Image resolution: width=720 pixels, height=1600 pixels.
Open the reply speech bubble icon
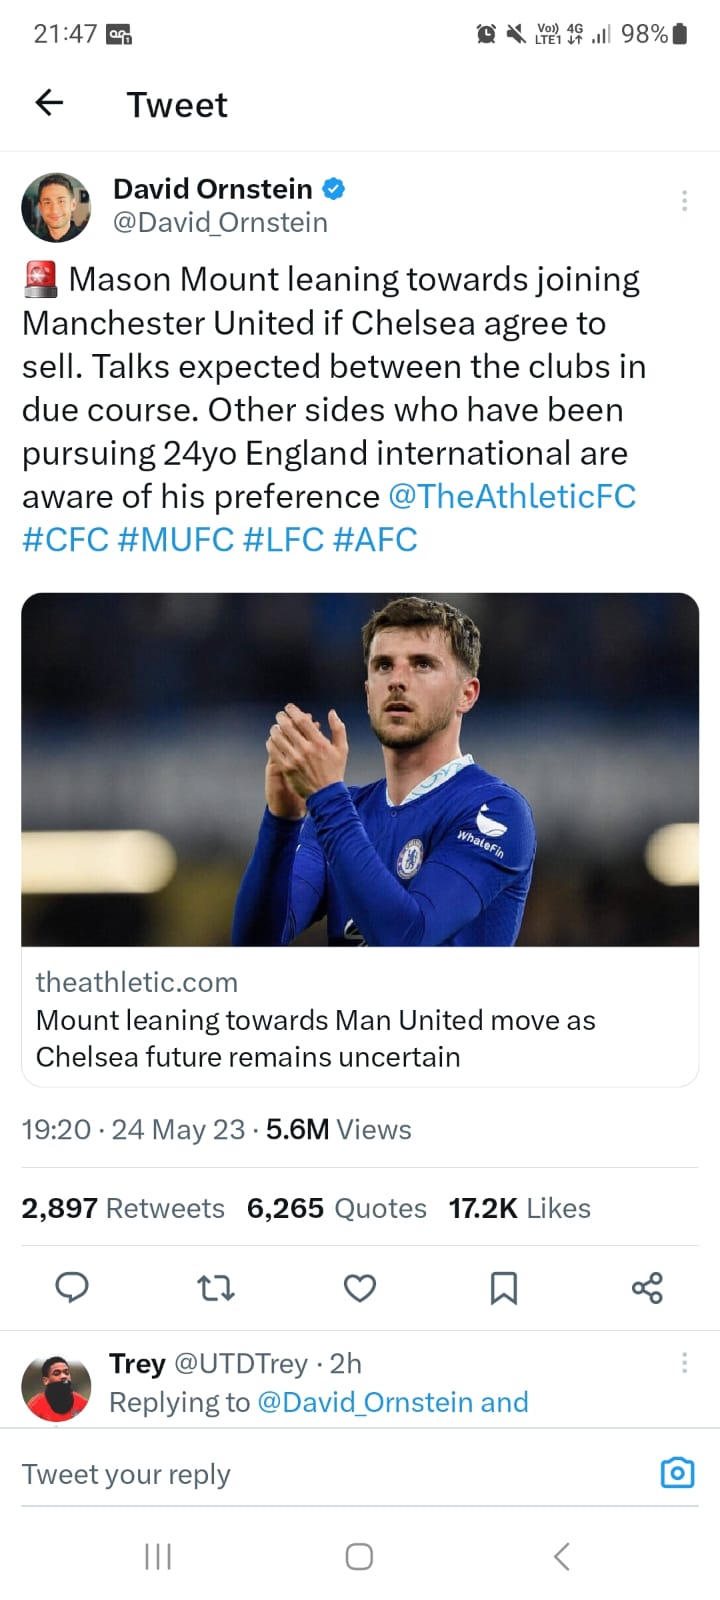[x=71, y=1287]
